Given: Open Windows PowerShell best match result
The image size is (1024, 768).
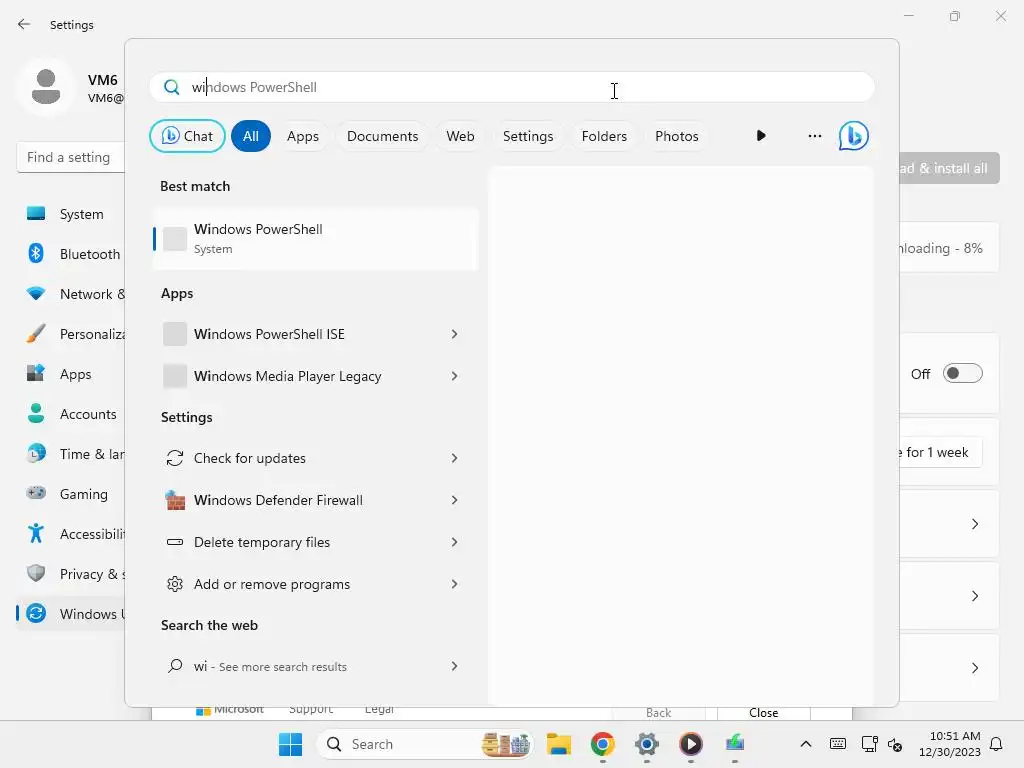Looking at the screenshot, I should 316,238.
